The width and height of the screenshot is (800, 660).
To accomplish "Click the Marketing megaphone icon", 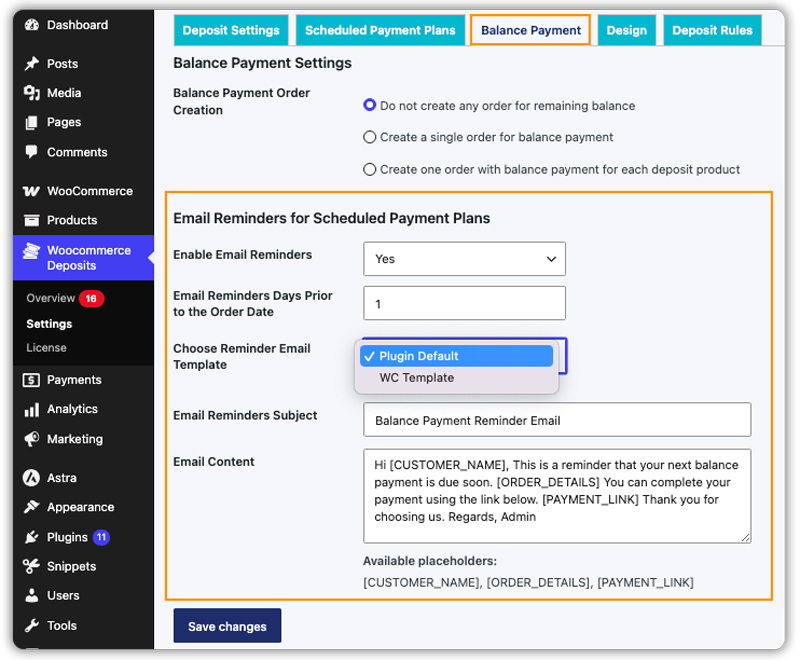I will click(x=32, y=439).
